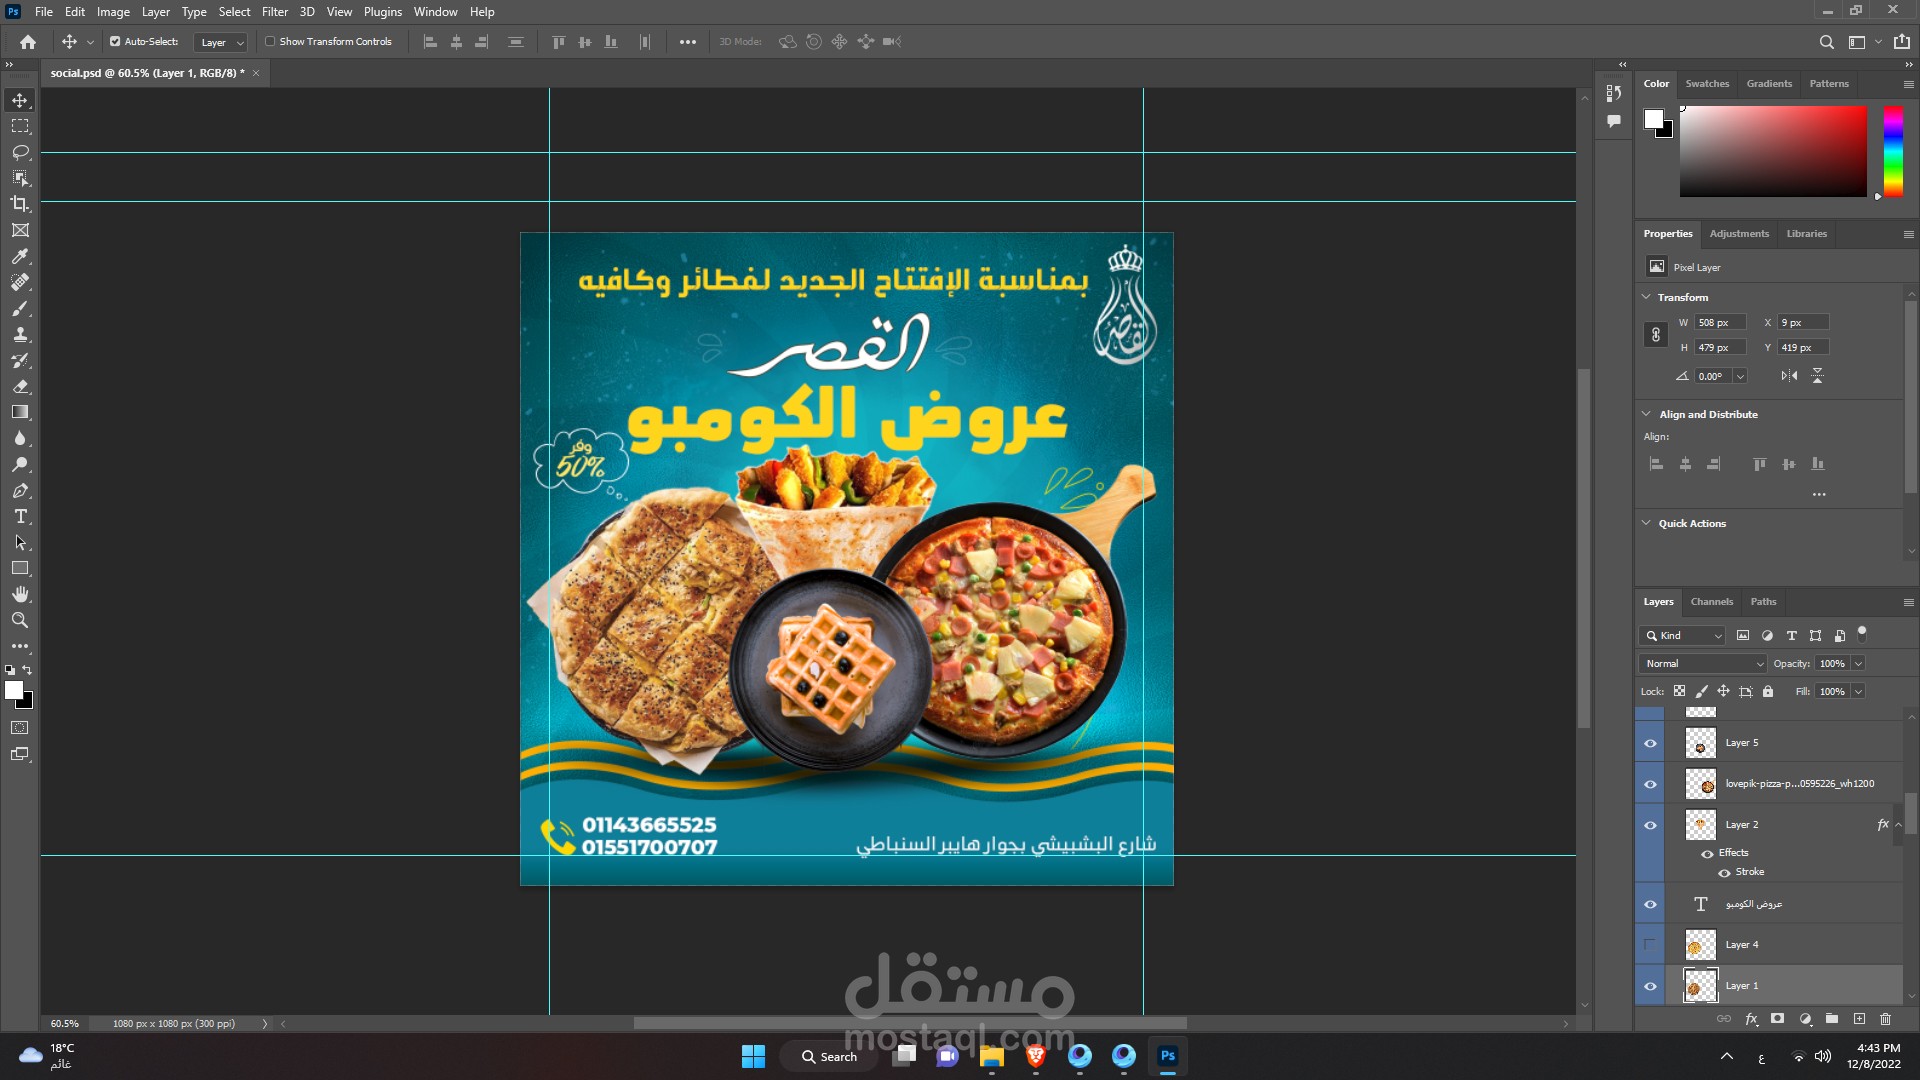Hide Layer 2 visibility eye
Viewport: 1920px width, 1080px height.
click(1650, 825)
